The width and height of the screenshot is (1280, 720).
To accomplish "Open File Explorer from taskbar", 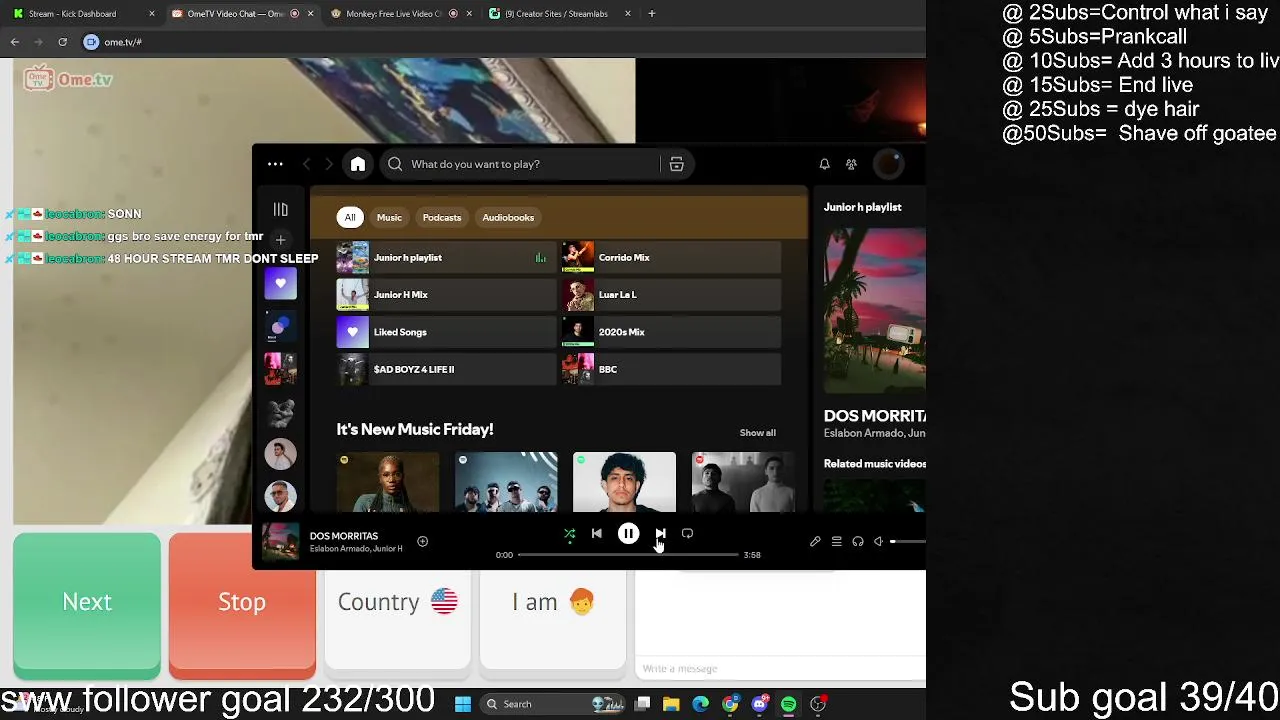I will (x=671, y=704).
